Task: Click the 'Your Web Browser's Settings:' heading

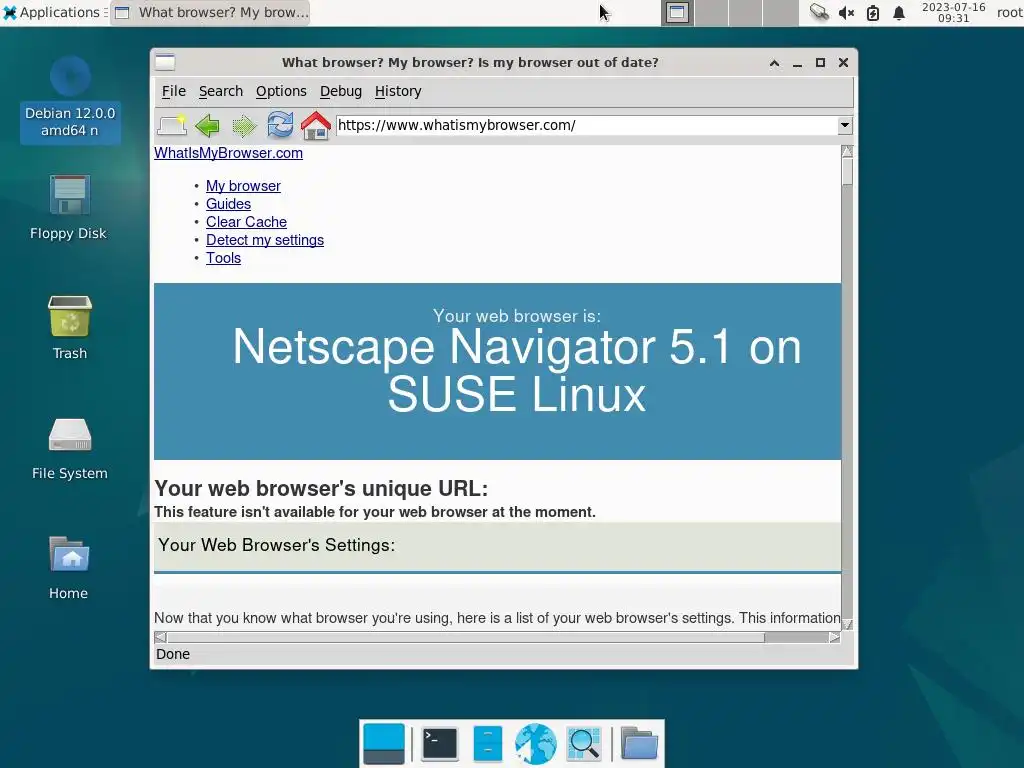Action: click(x=276, y=545)
